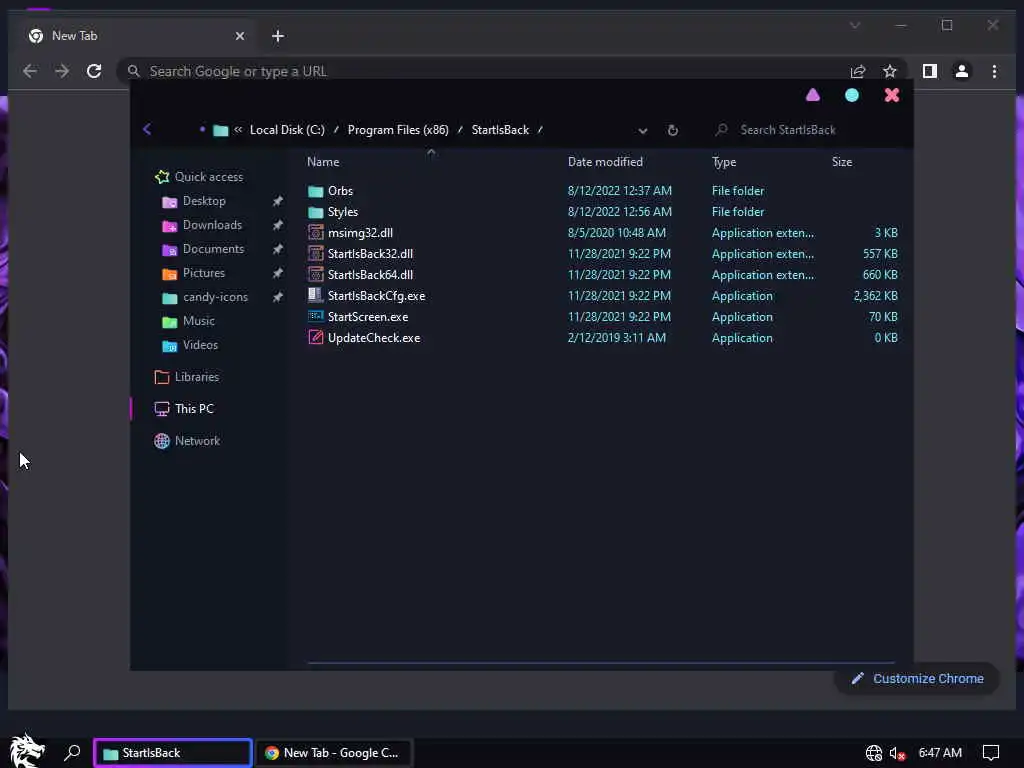Expand the address bar history dropdown
Screen dimensions: 1024x768
point(643,131)
